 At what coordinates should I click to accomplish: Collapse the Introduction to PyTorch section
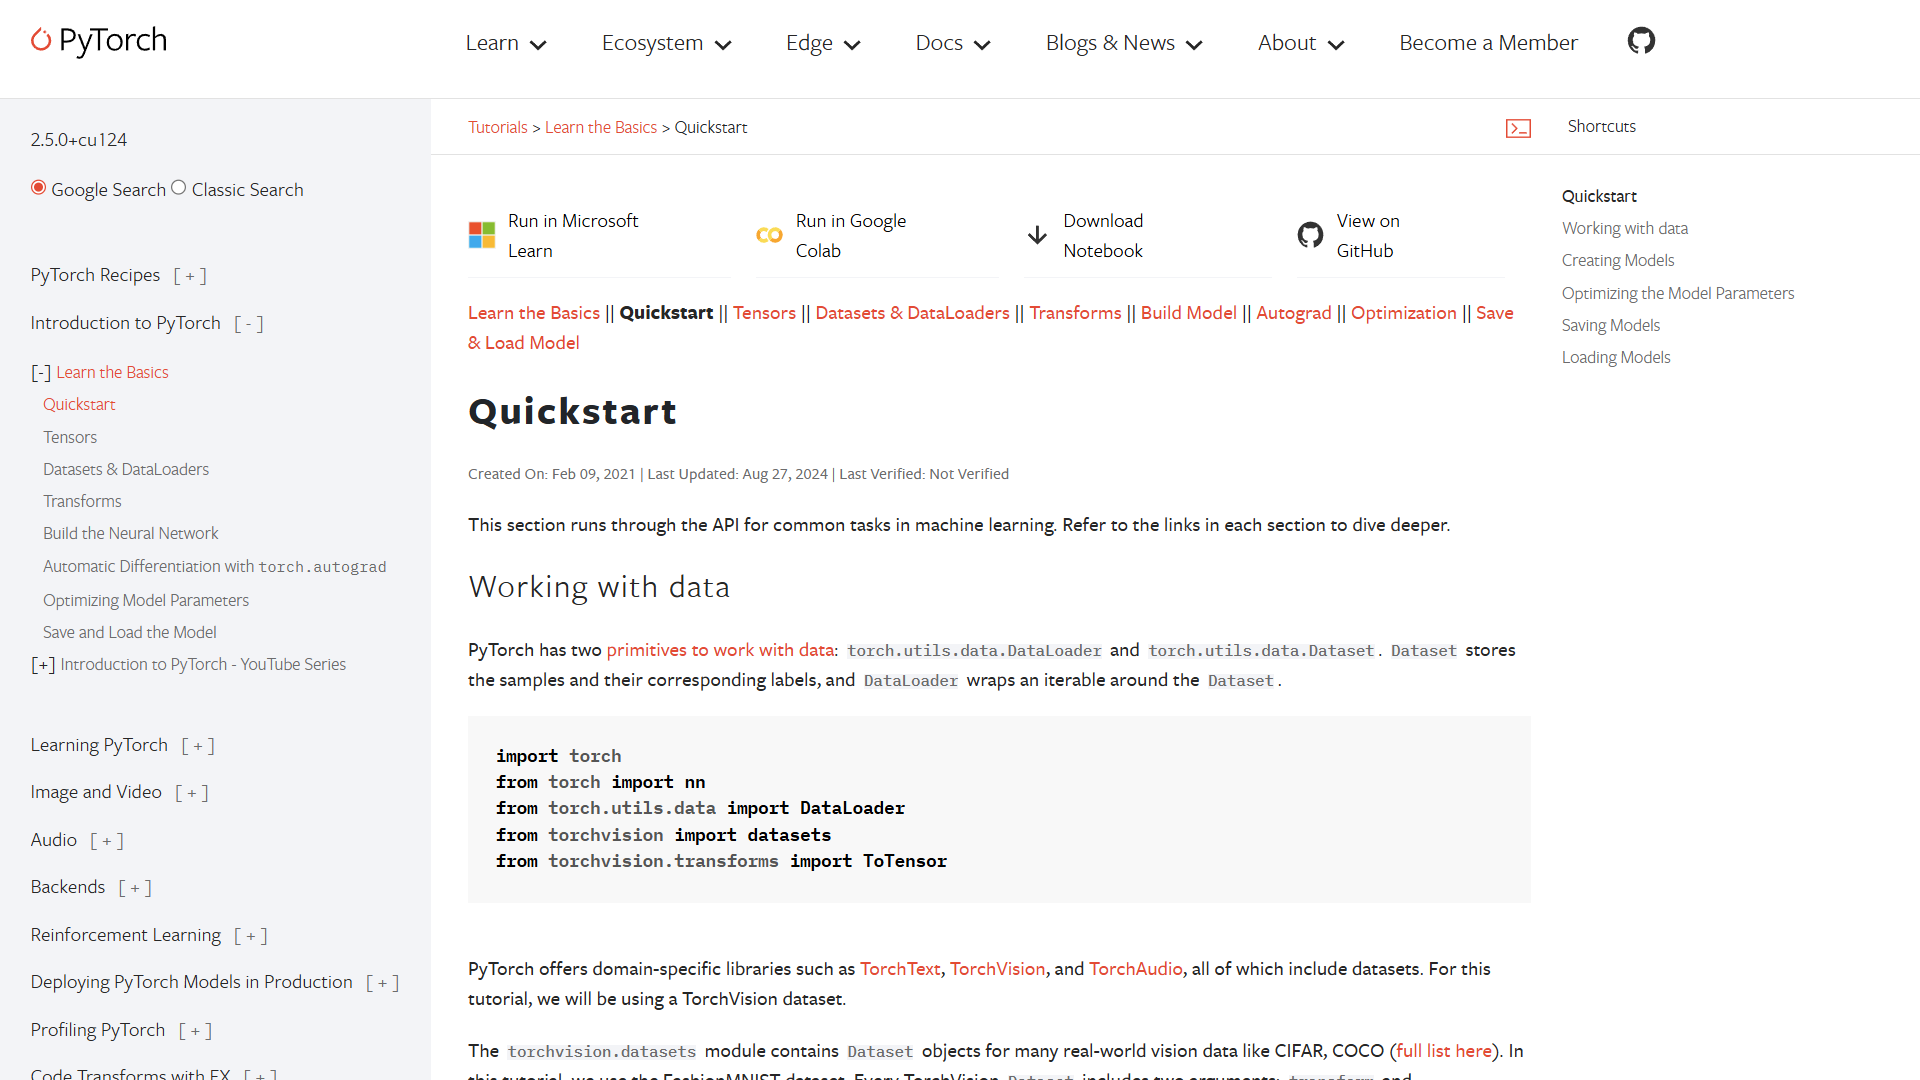pos(249,324)
